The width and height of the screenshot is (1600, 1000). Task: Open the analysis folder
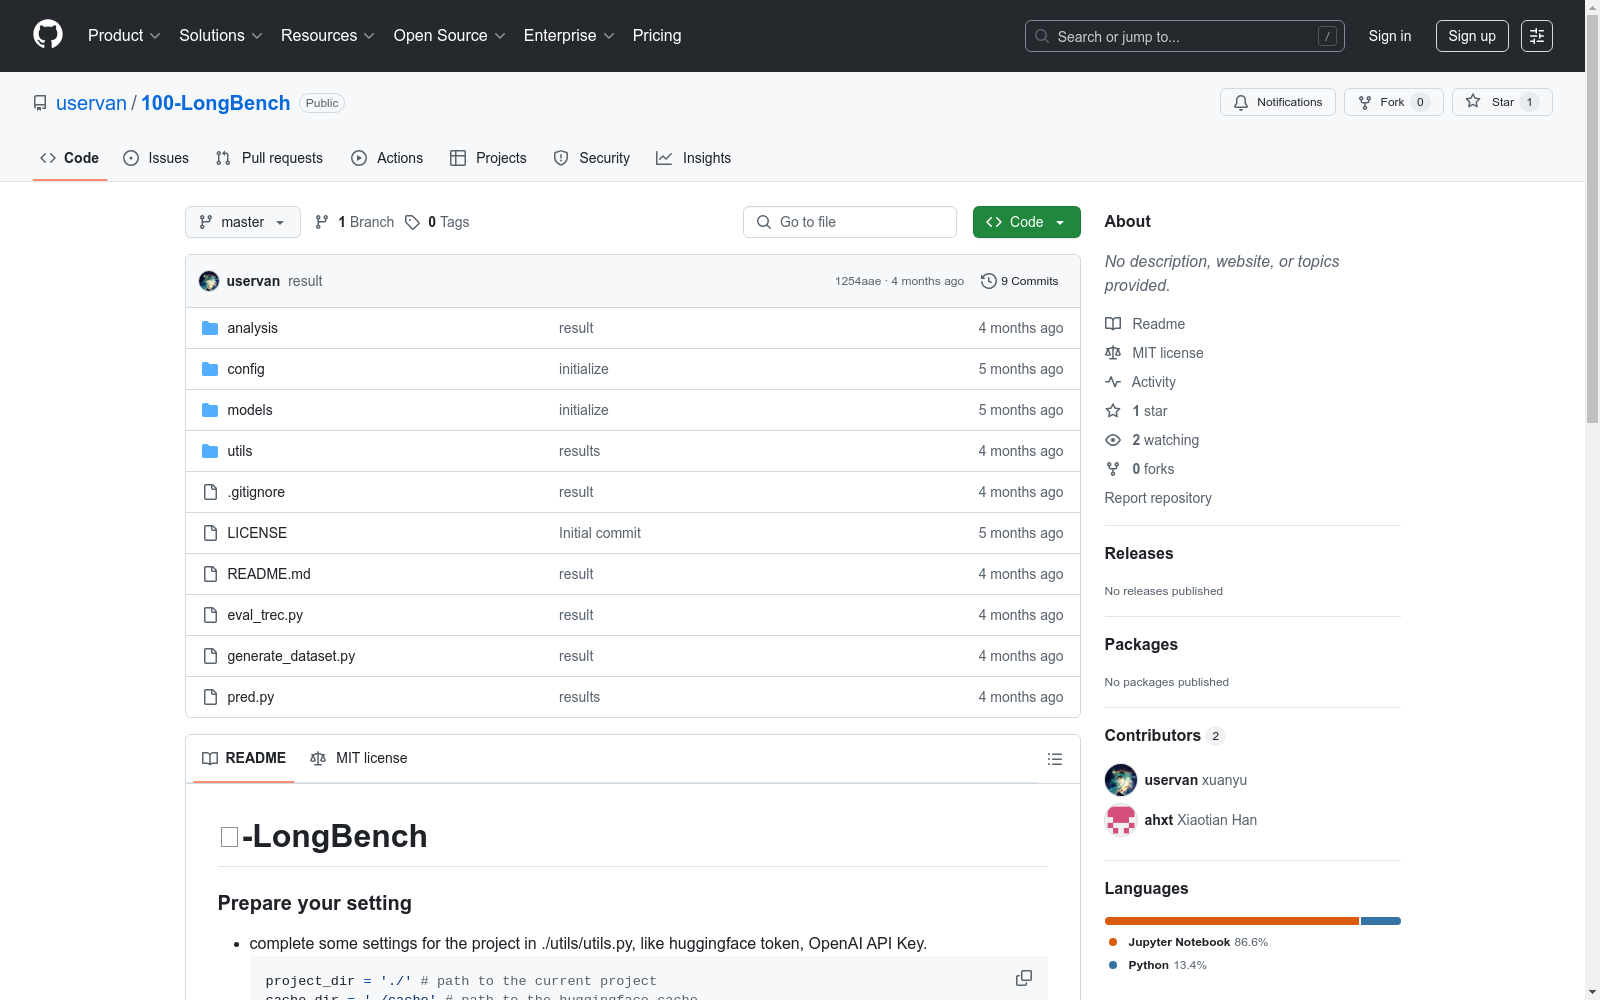click(x=252, y=328)
